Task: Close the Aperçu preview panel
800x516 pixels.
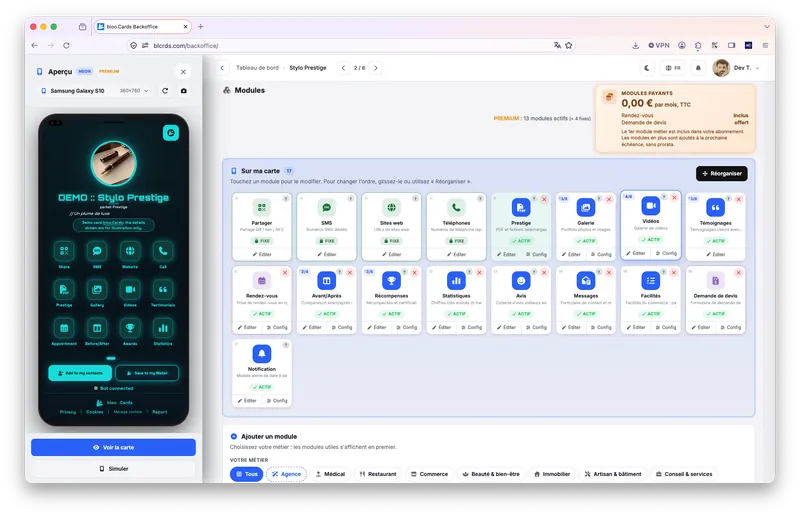Action: (183, 72)
